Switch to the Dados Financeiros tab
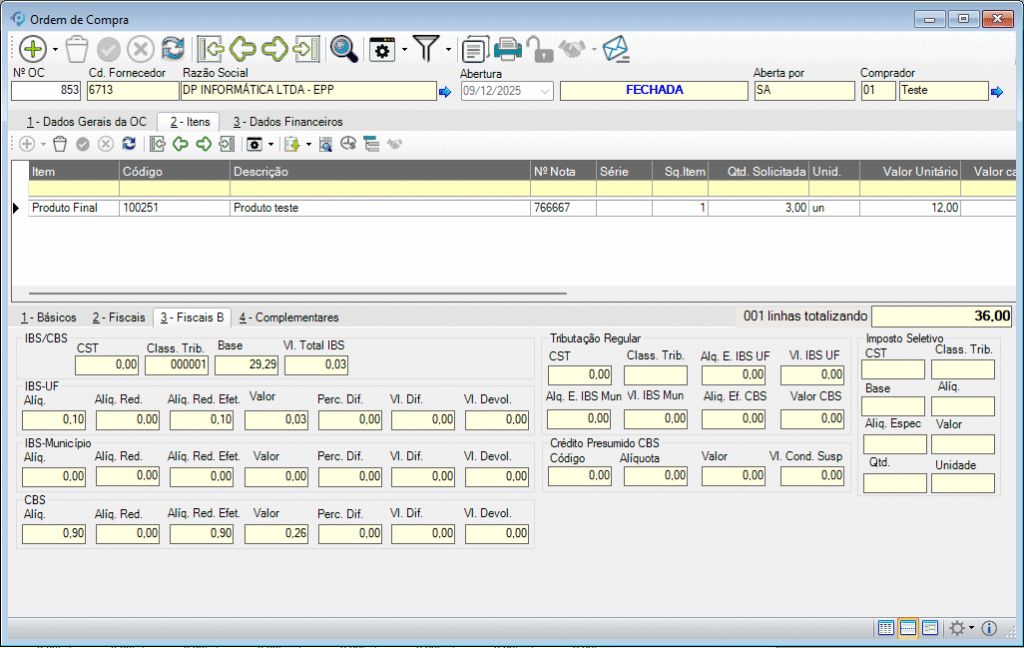This screenshot has height=648, width=1024. click(x=287, y=121)
